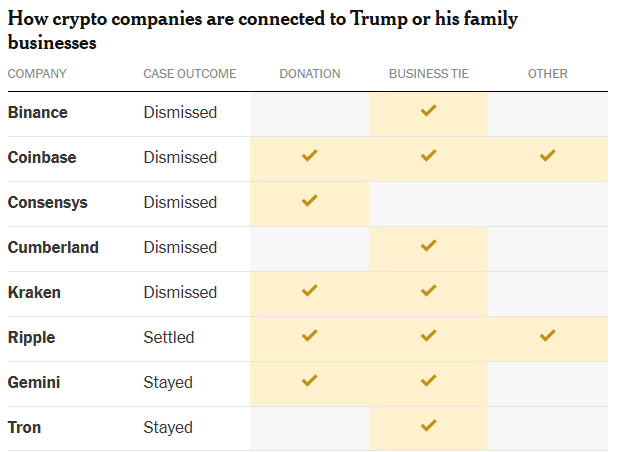Select the Cumberland company name
Viewport: 619px width, 452px height.
tap(53, 247)
